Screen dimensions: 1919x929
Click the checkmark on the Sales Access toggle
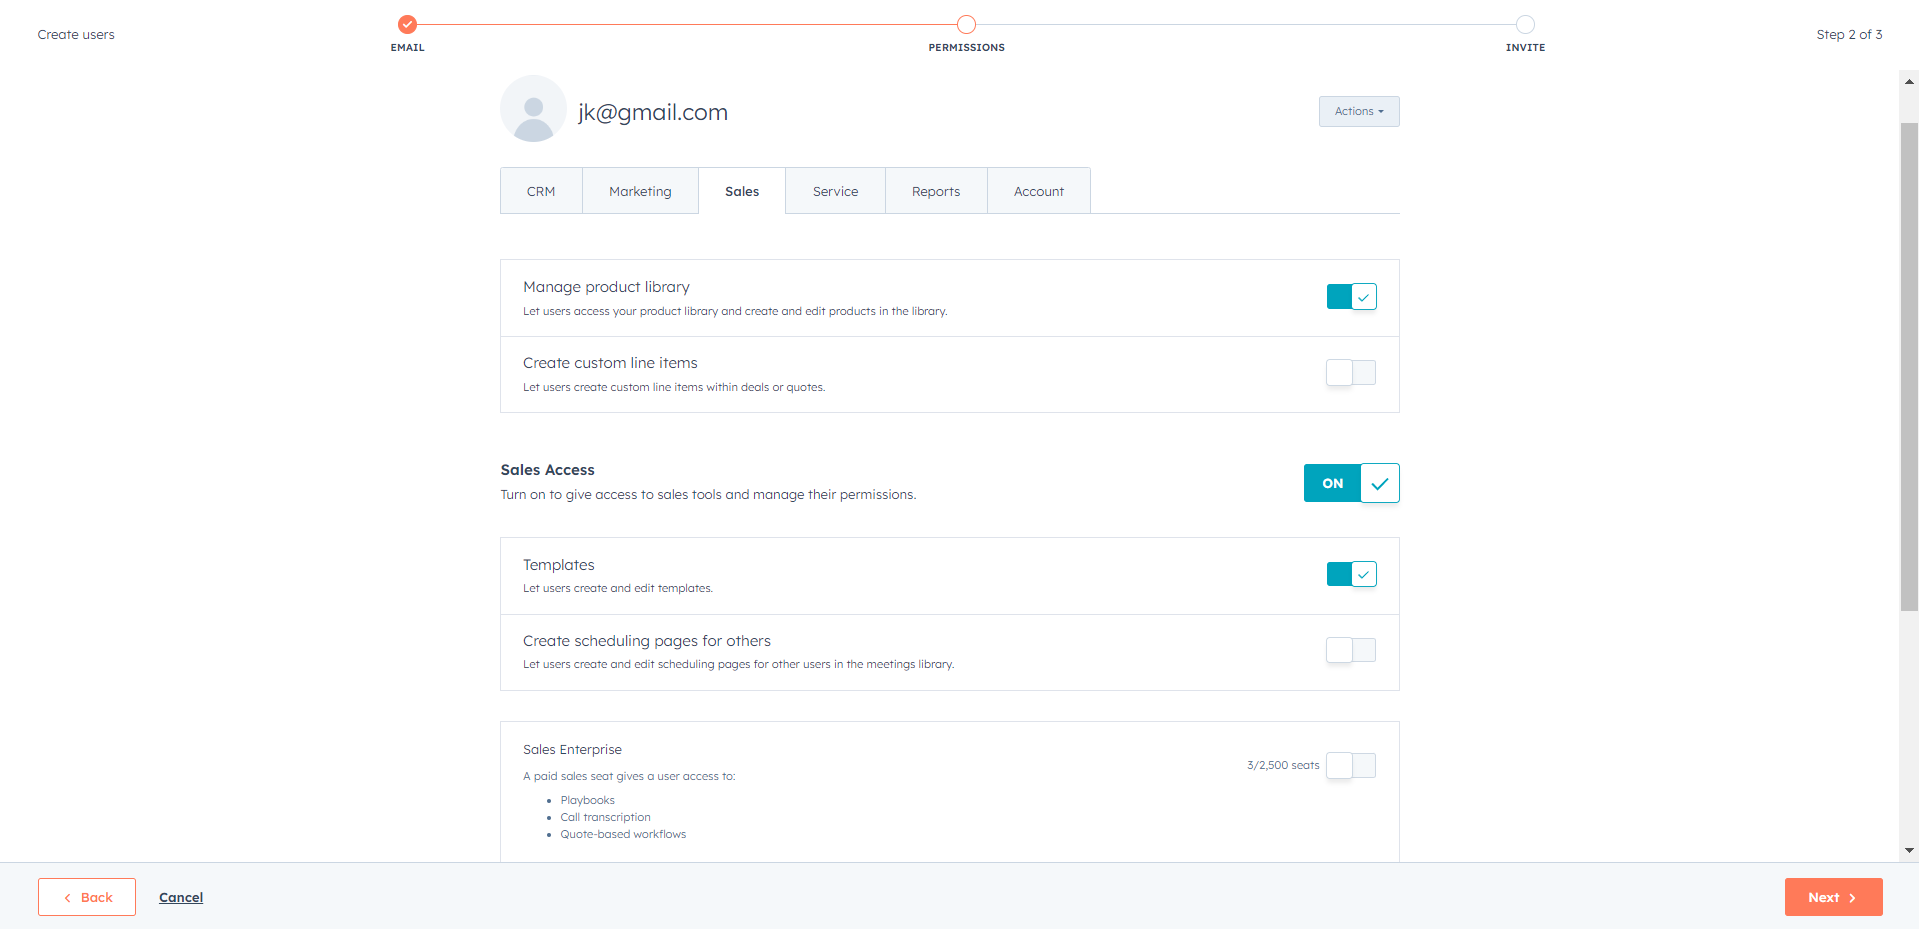[x=1380, y=483]
